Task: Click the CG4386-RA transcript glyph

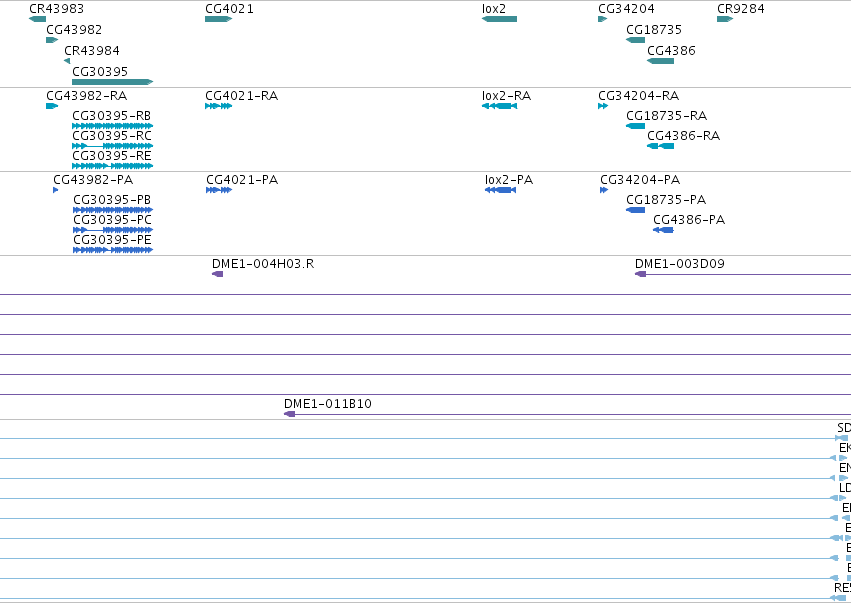Action: click(x=661, y=146)
